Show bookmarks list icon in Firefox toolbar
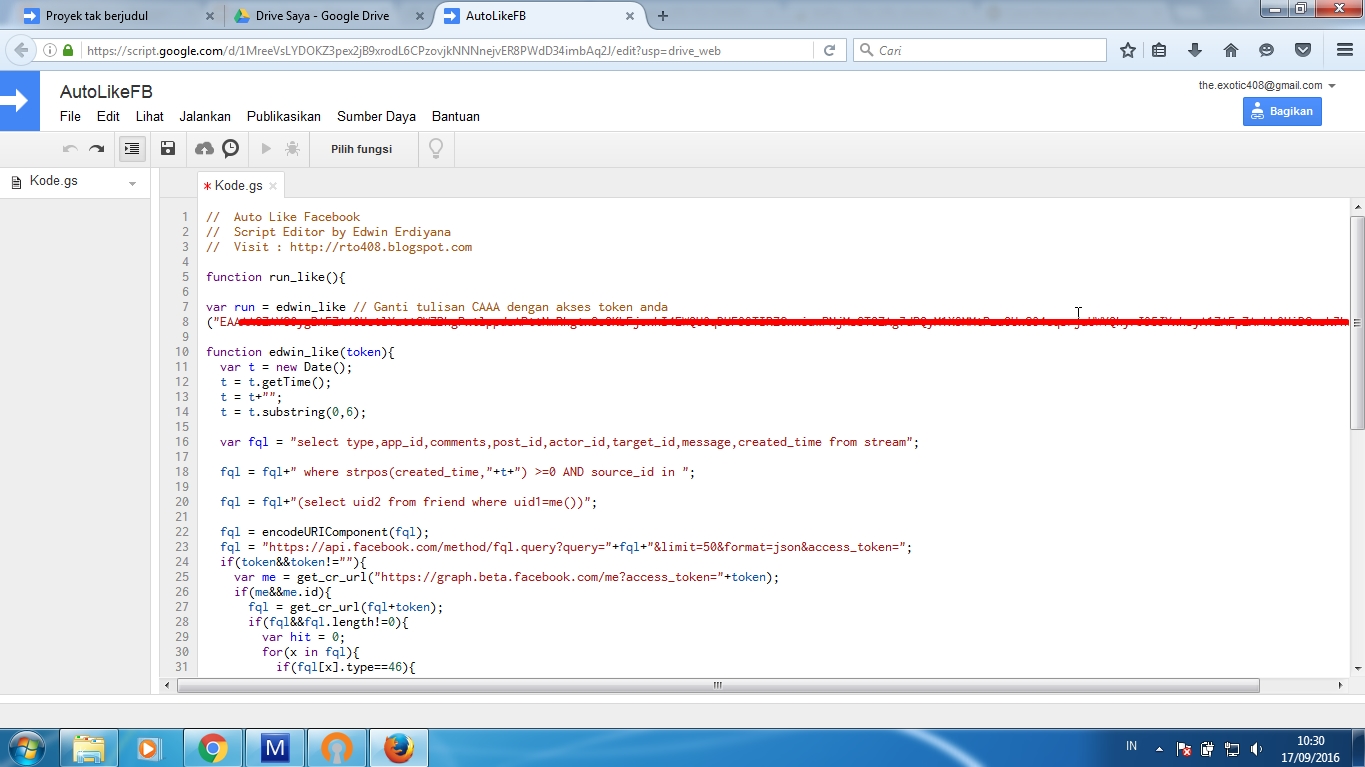This screenshot has height=767, width=1365. (1159, 50)
